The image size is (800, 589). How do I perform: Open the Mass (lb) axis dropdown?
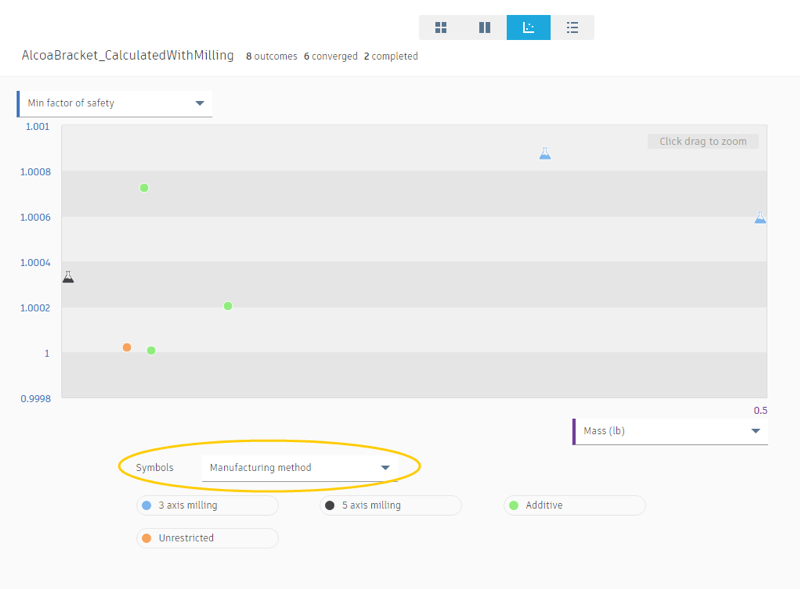point(670,431)
